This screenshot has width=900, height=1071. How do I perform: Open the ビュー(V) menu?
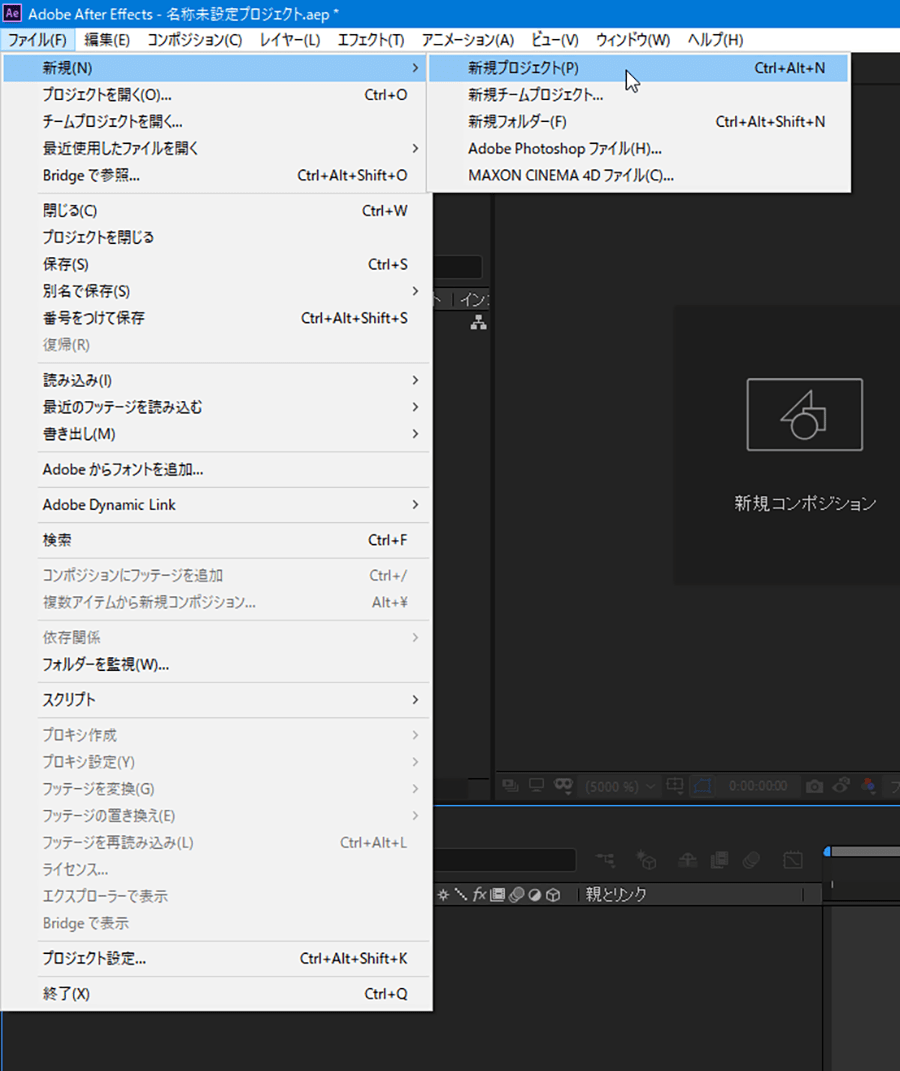(554, 40)
